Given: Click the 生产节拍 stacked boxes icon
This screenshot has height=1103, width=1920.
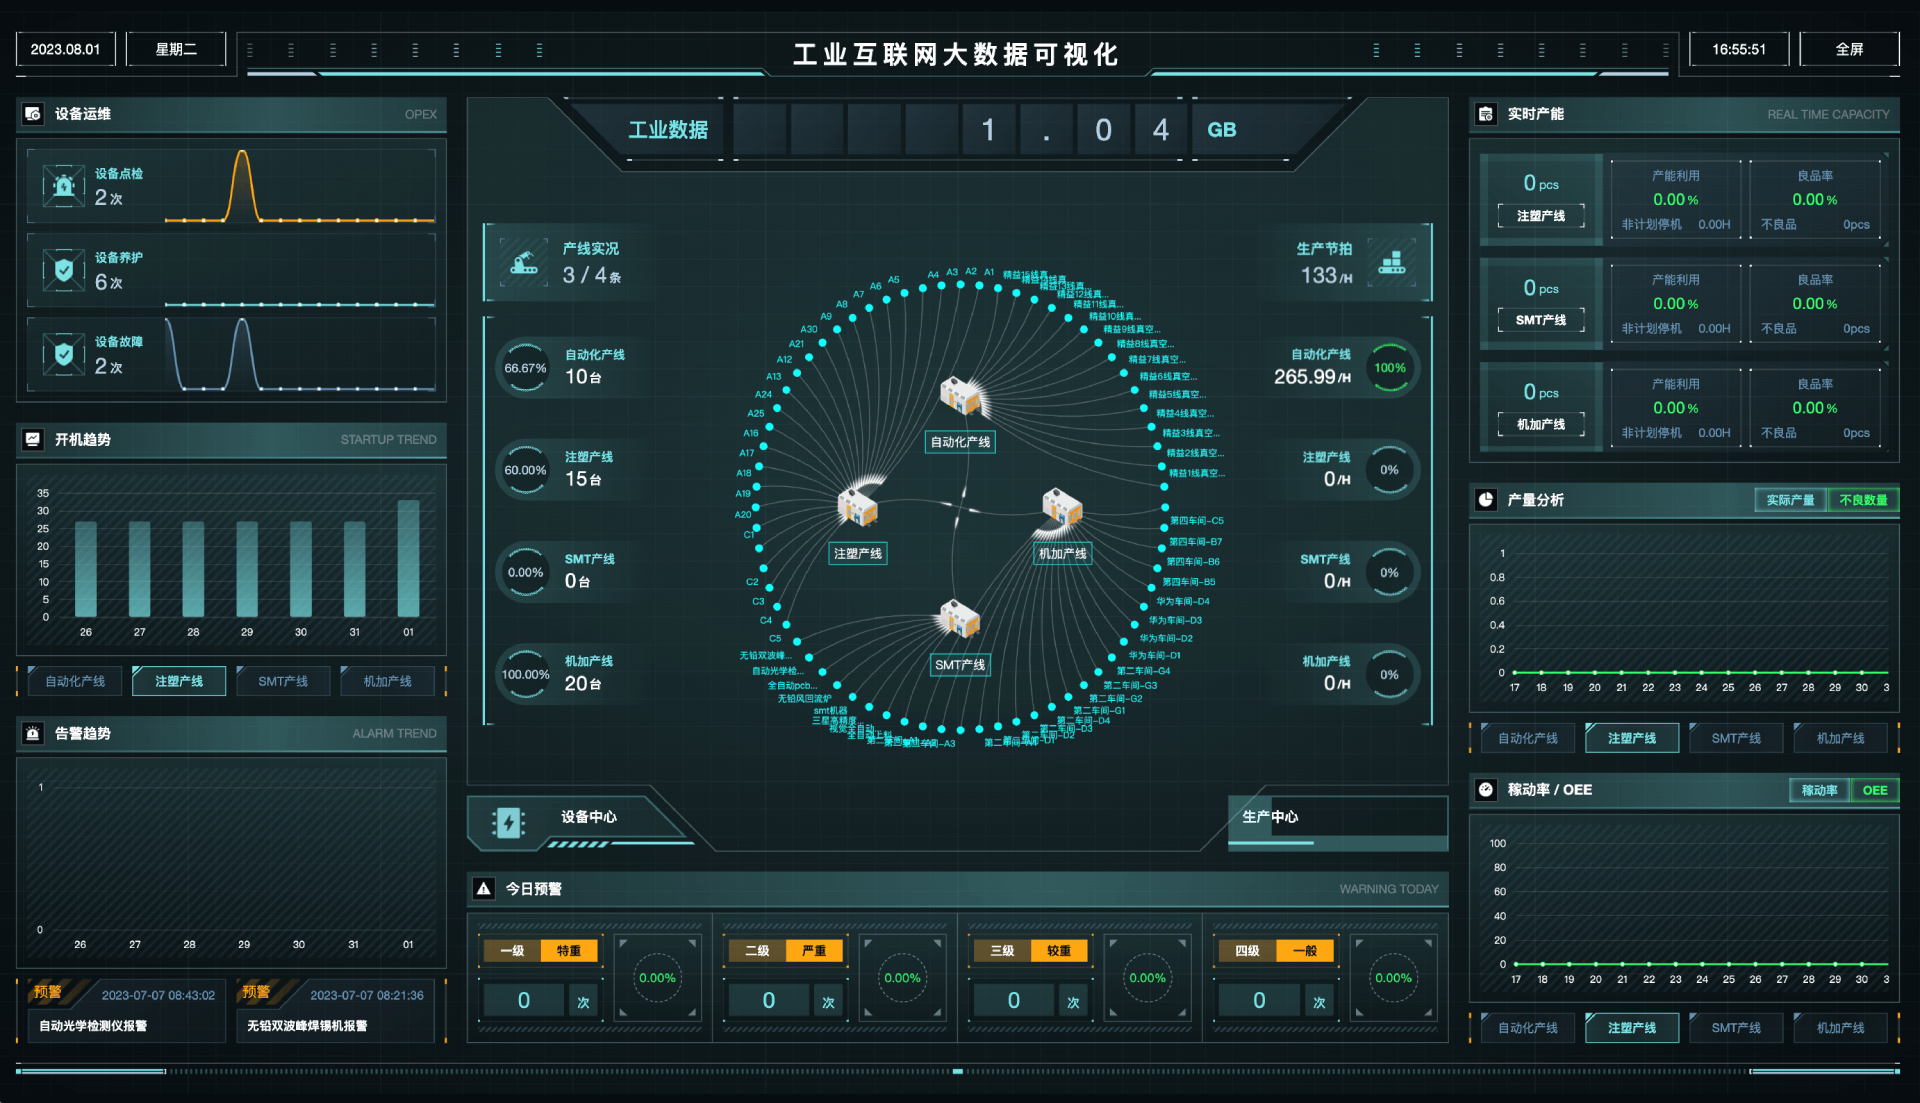Looking at the screenshot, I should (x=1391, y=263).
